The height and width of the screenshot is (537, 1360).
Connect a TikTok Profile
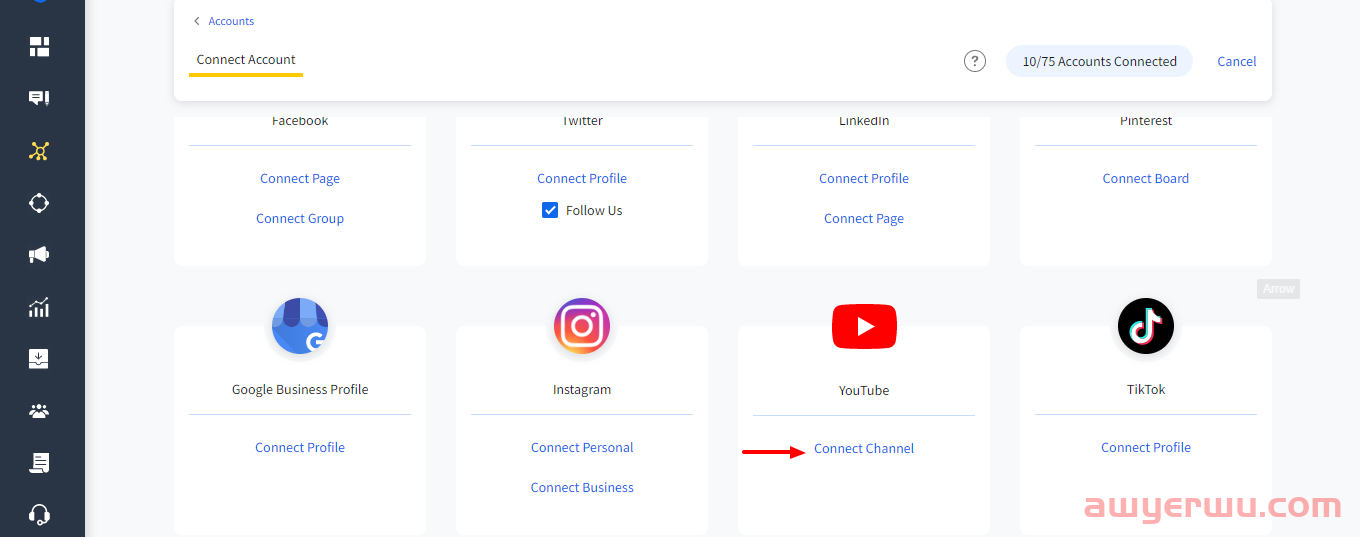coord(1146,447)
